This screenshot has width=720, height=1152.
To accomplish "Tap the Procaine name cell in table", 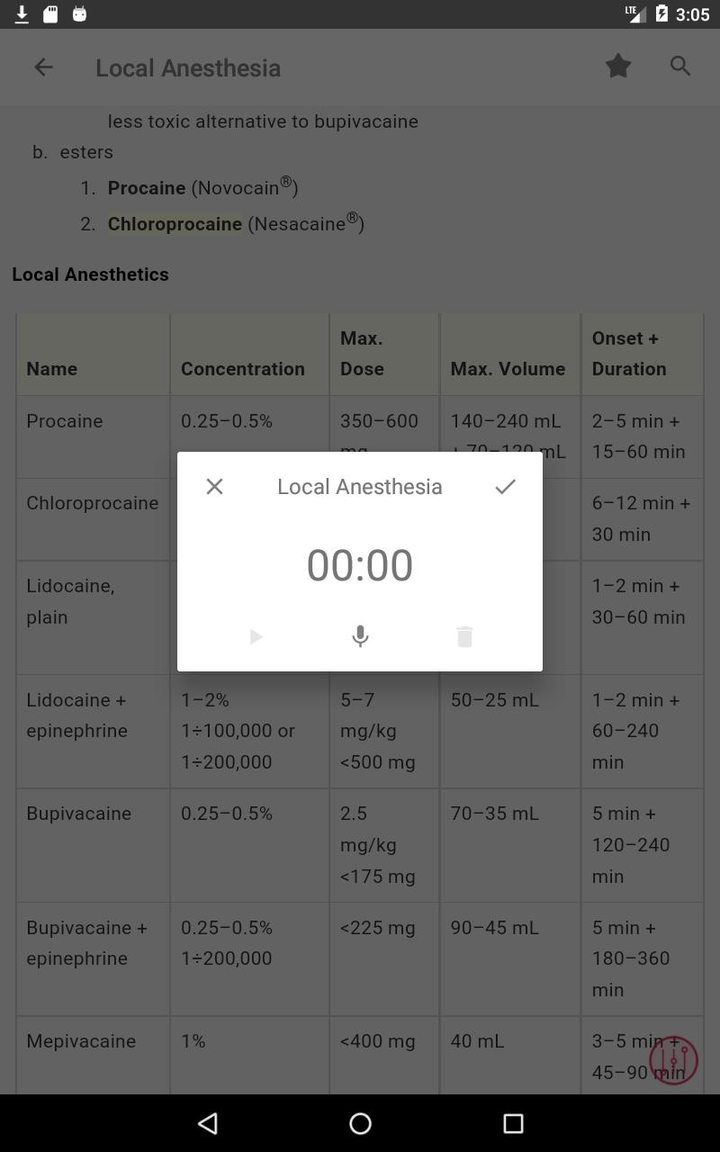I will pyautogui.click(x=93, y=436).
